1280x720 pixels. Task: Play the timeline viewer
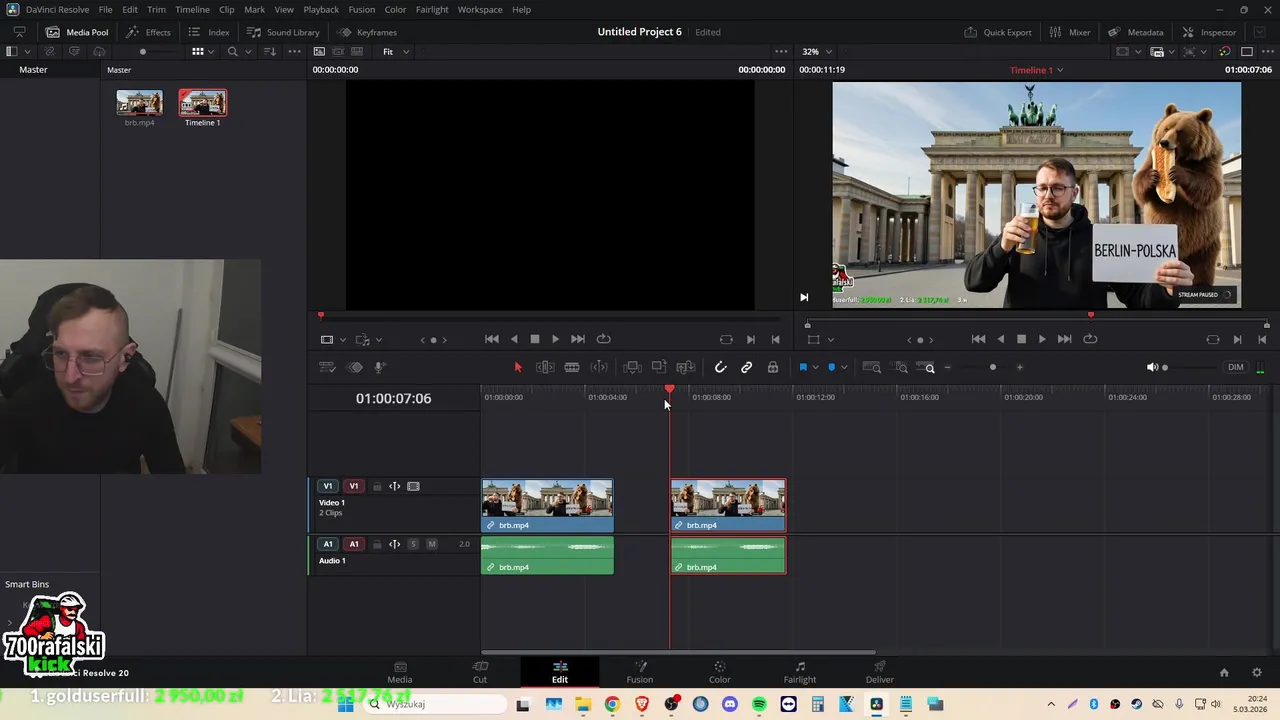coord(1042,339)
